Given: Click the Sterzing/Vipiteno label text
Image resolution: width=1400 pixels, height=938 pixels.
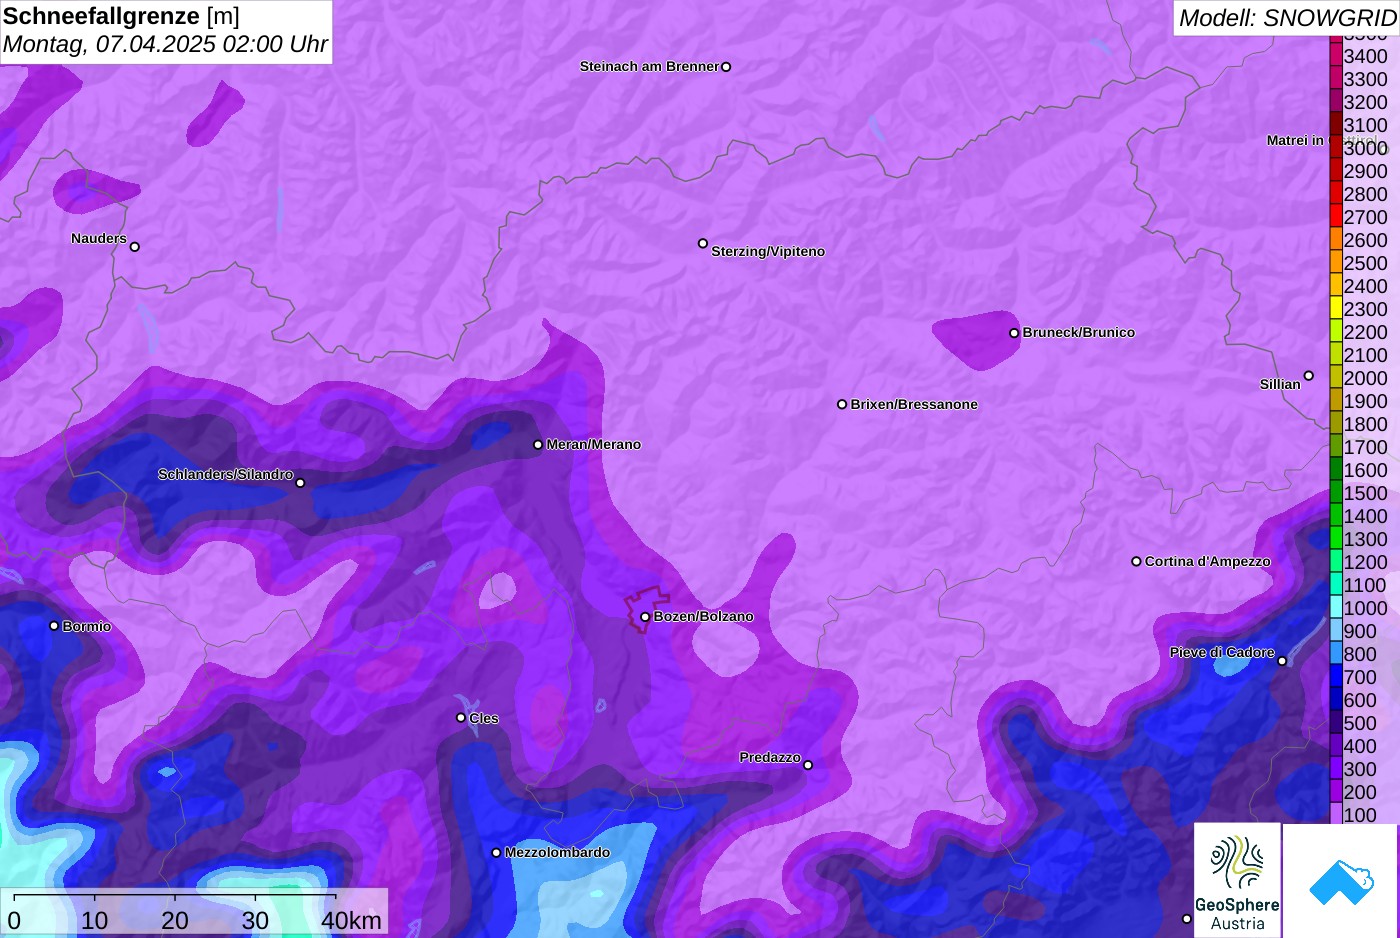Looking at the screenshot, I should [768, 252].
